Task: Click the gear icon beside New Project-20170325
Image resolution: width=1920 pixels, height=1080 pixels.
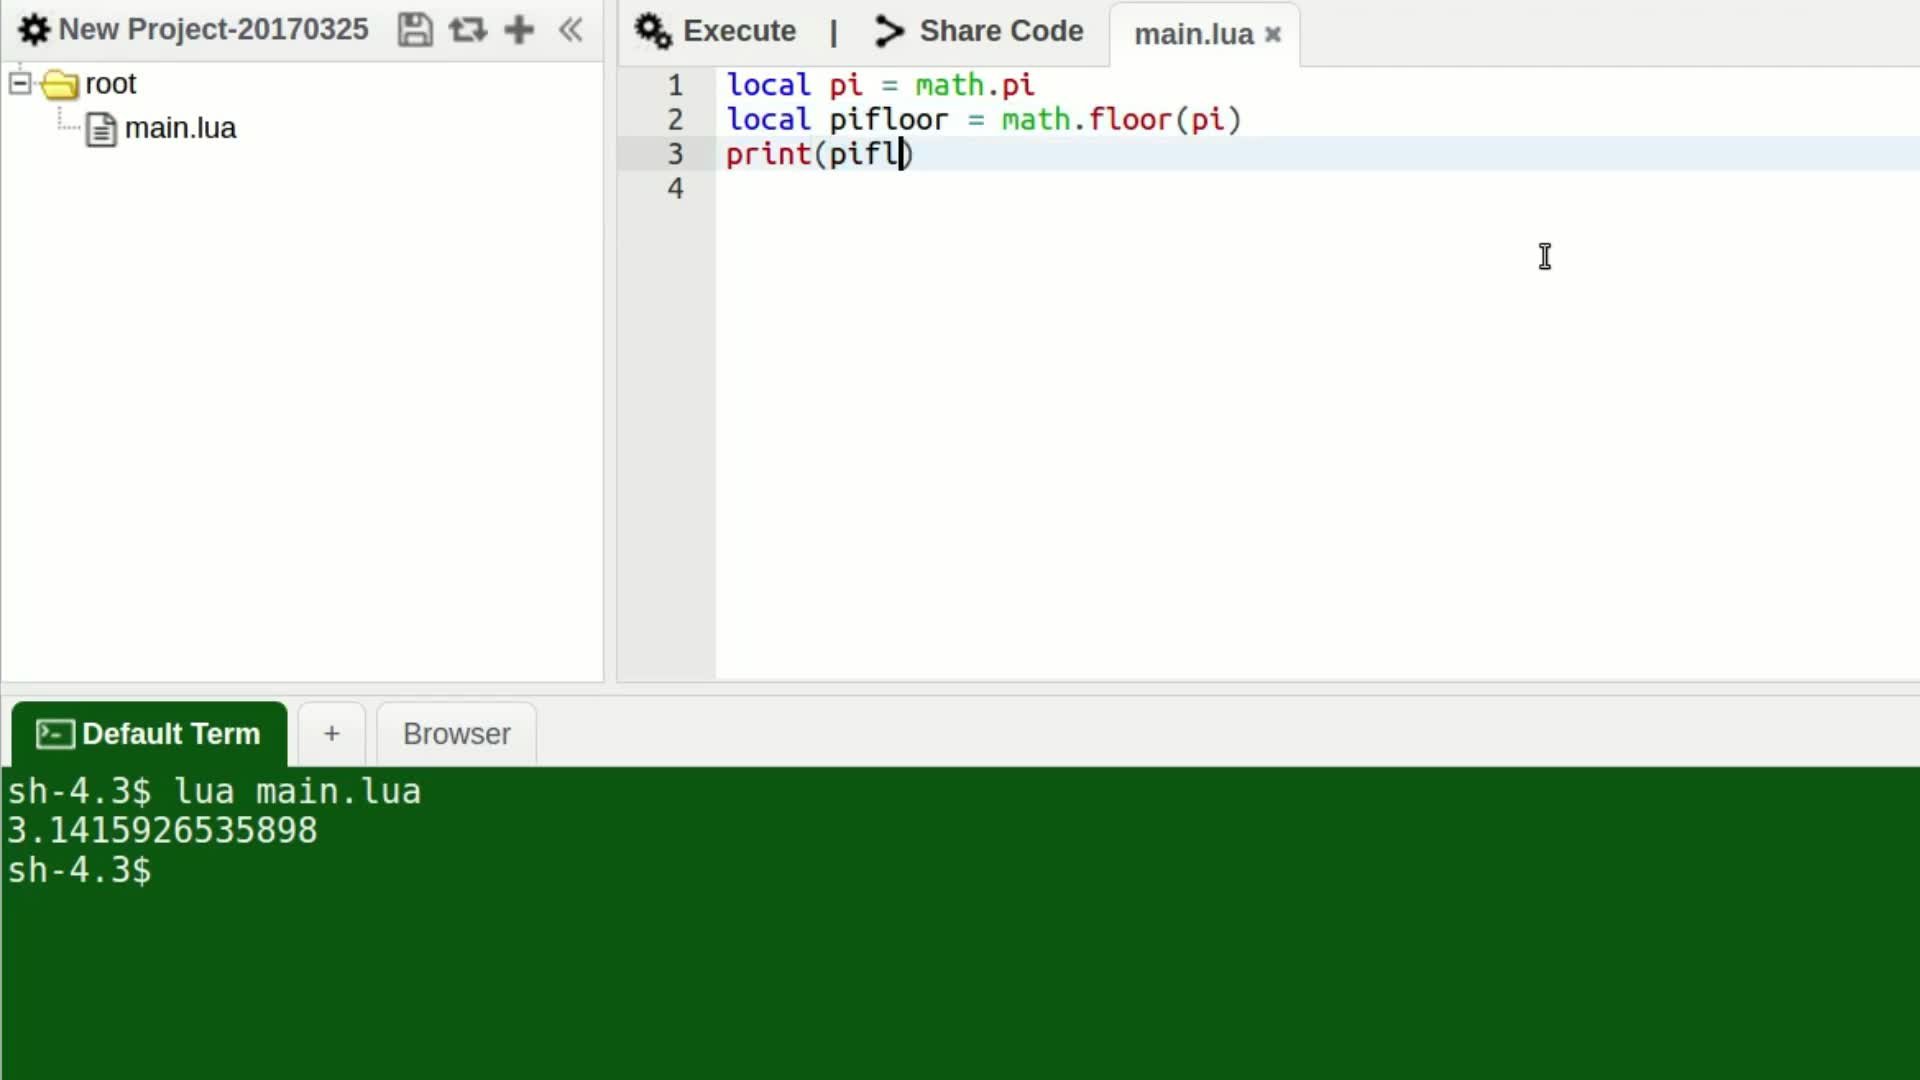Action: tap(33, 29)
